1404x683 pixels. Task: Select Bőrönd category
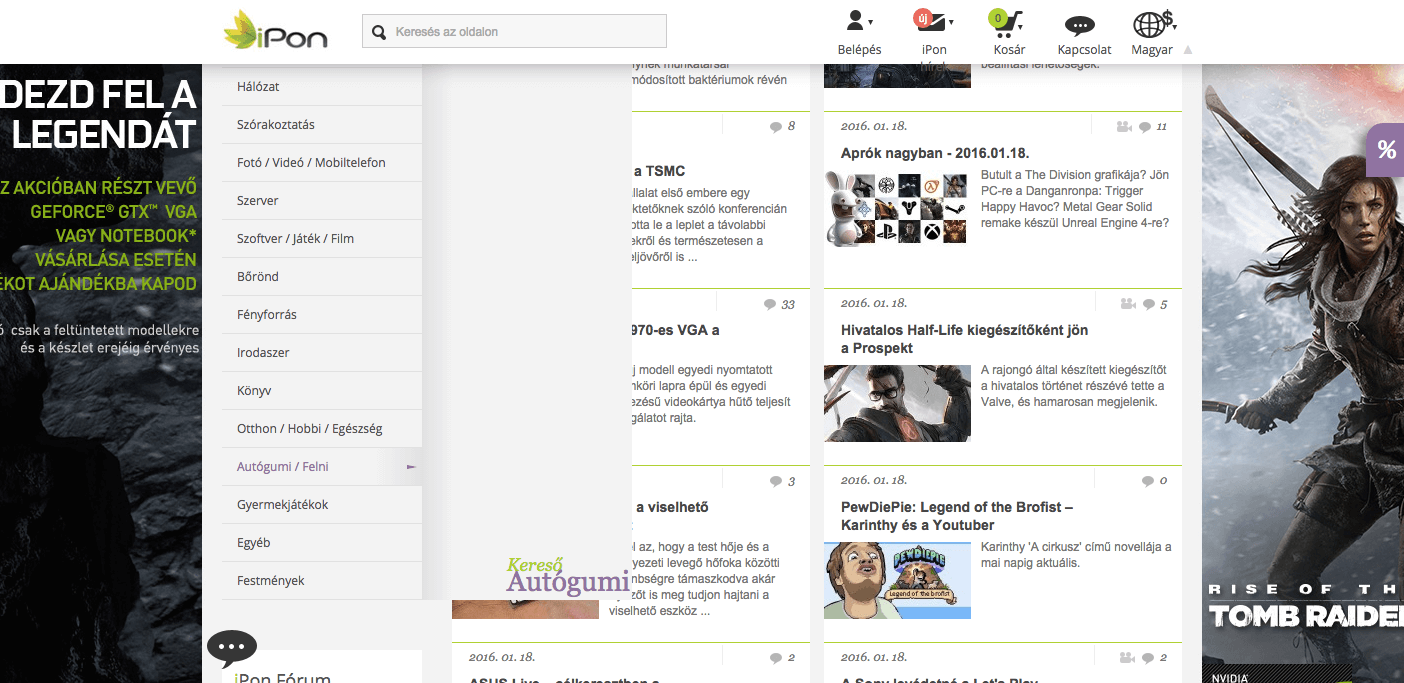322,277
